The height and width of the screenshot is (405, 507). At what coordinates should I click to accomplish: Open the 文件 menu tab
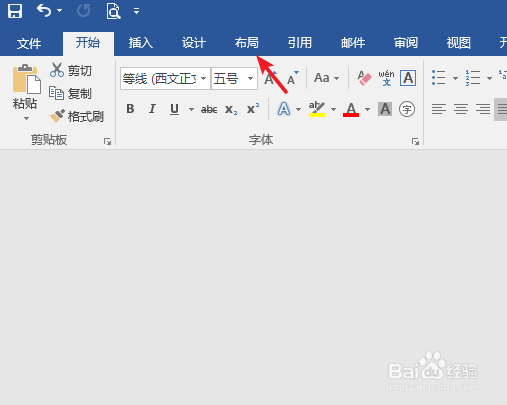tap(29, 43)
